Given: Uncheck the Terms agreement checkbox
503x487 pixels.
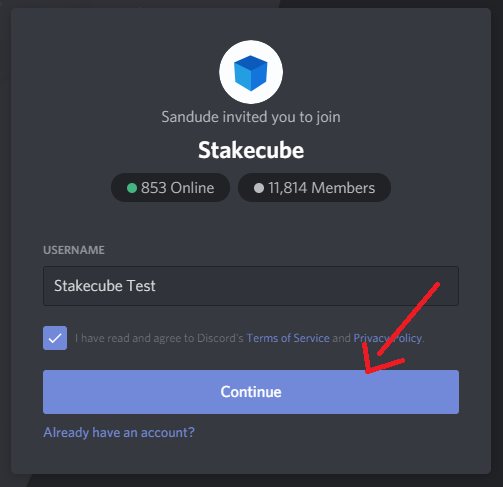Looking at the screenshot, I should coord(55,338).
